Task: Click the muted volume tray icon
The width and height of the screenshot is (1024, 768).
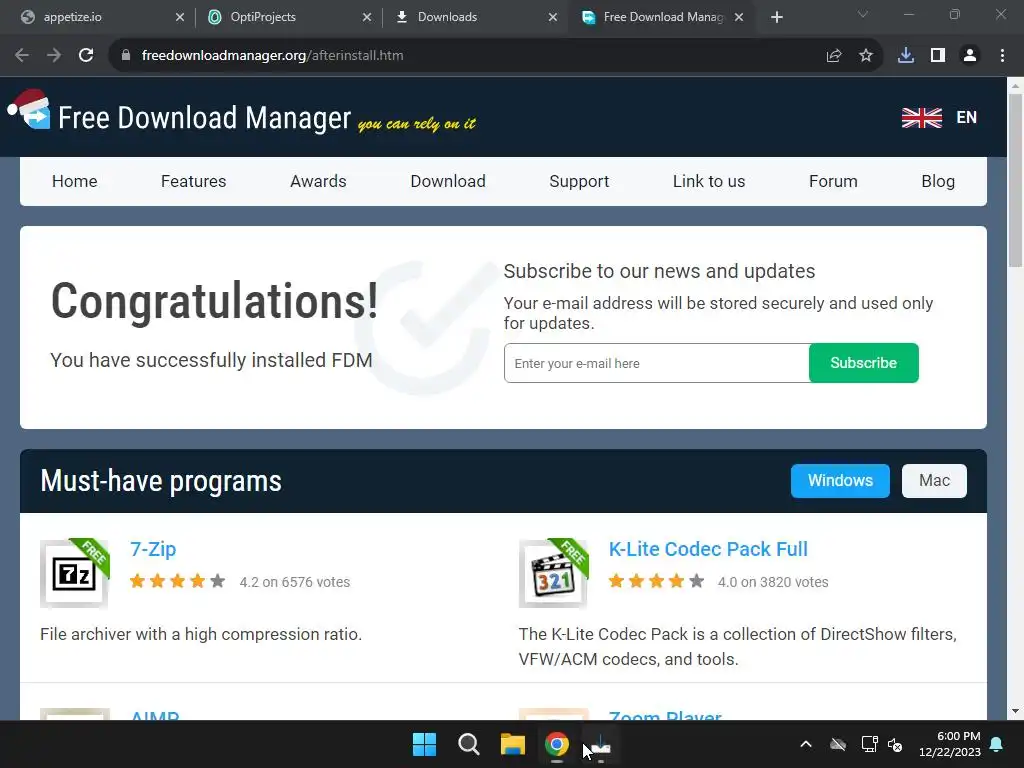Action: pos(895,744)
